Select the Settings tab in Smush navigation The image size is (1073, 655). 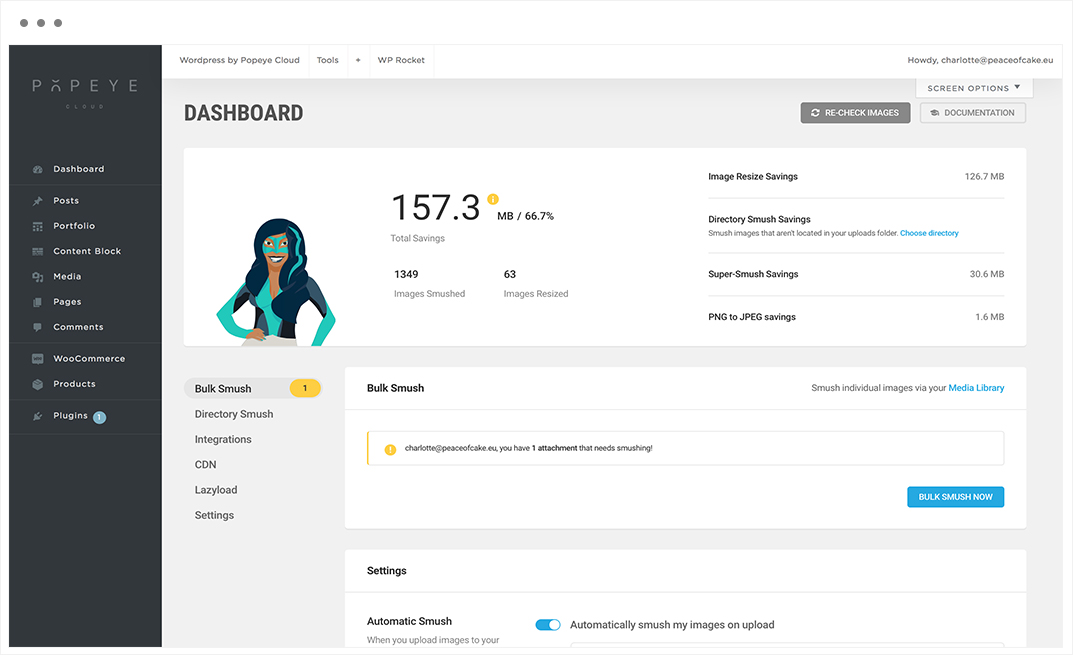[214, 515]
